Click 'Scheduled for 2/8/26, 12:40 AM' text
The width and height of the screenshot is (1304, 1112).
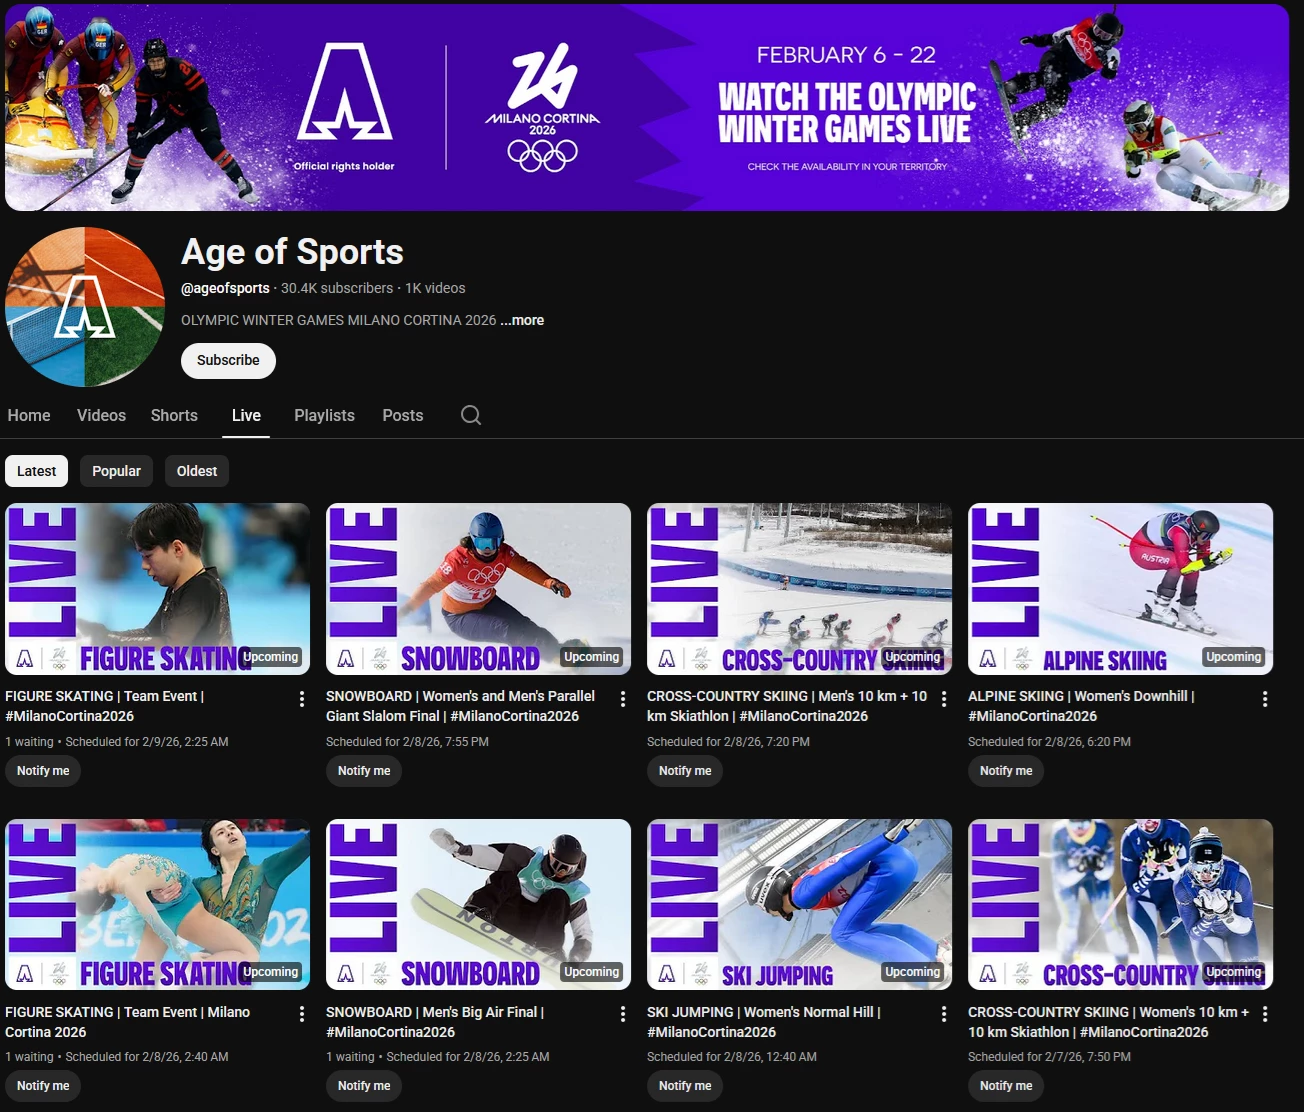click(x=732, y=1057)
